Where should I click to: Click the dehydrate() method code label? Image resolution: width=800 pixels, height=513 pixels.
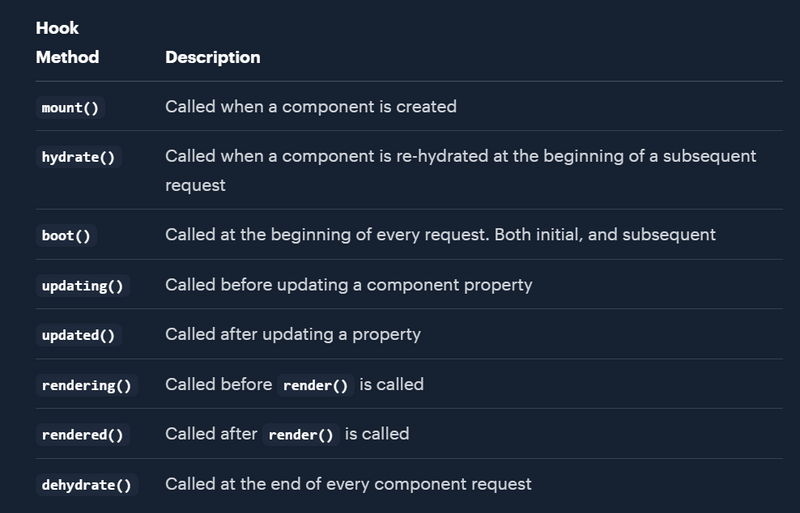pos(86,485)
